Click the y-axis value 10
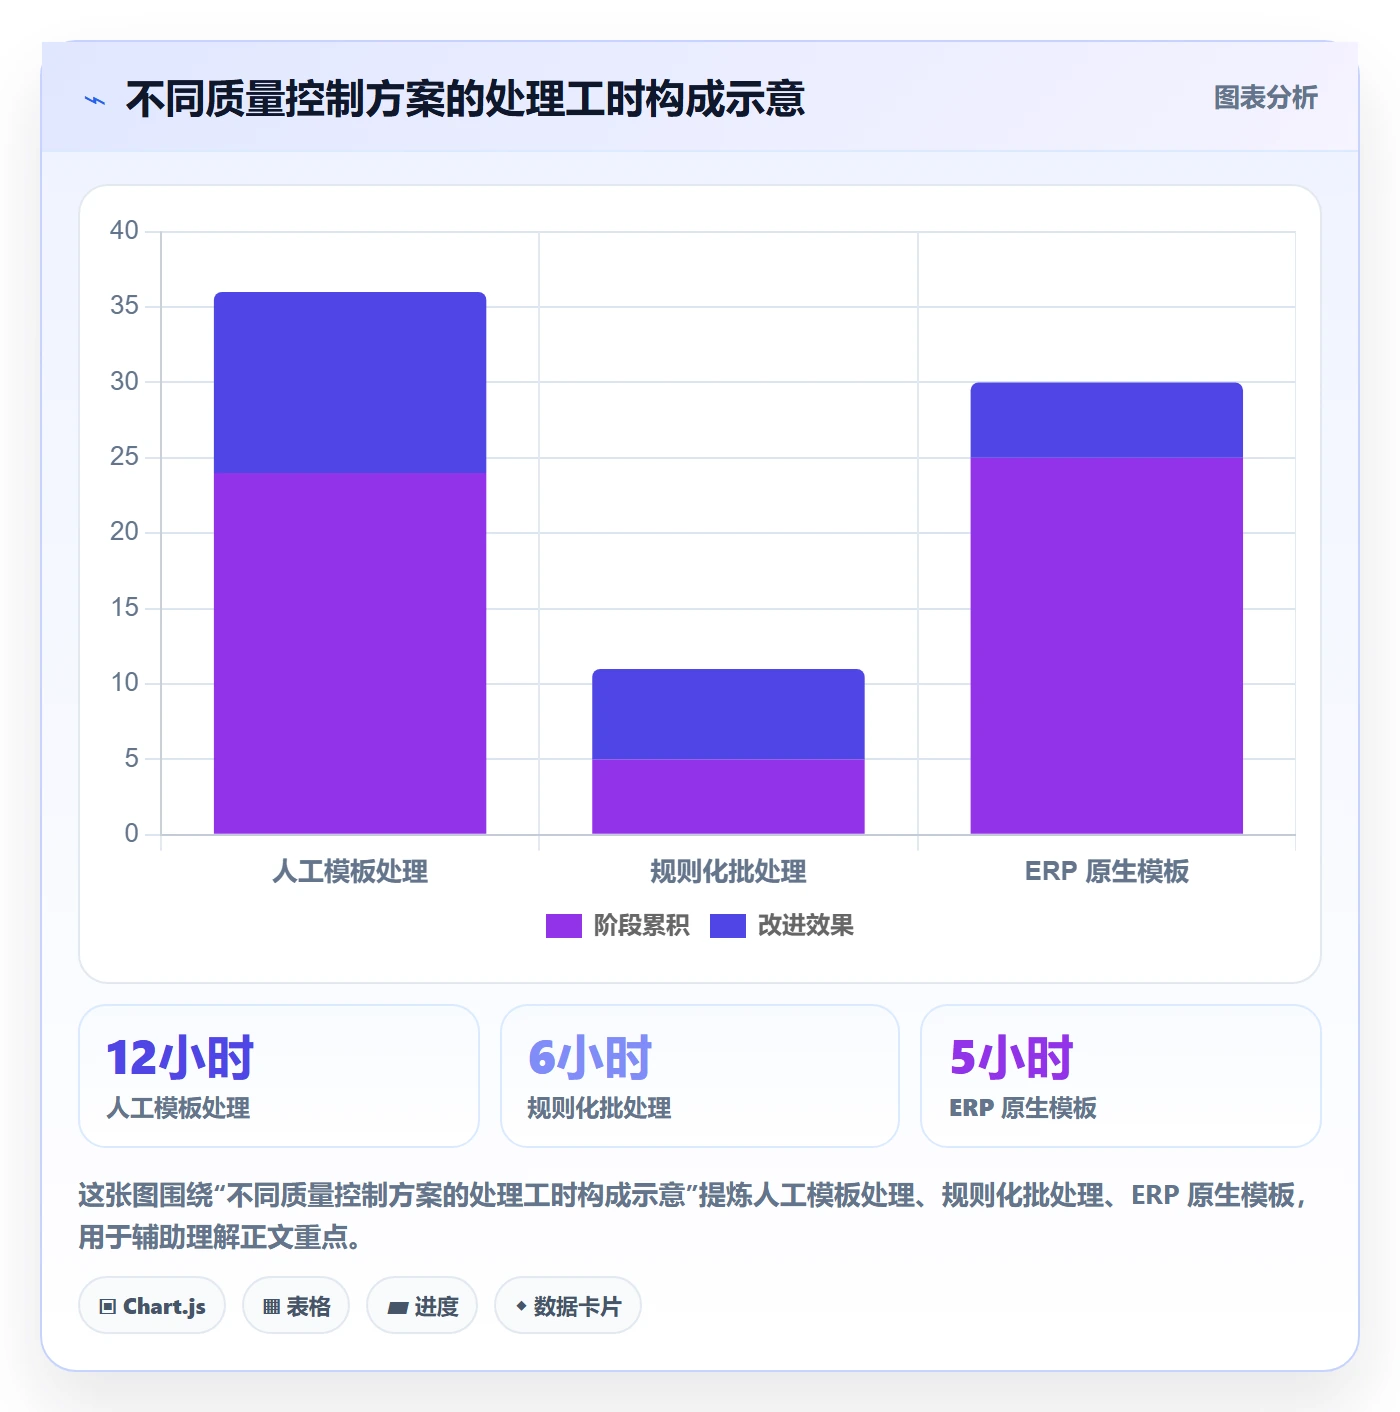Screen dimensions: 1400x1412 coord(124,683)
